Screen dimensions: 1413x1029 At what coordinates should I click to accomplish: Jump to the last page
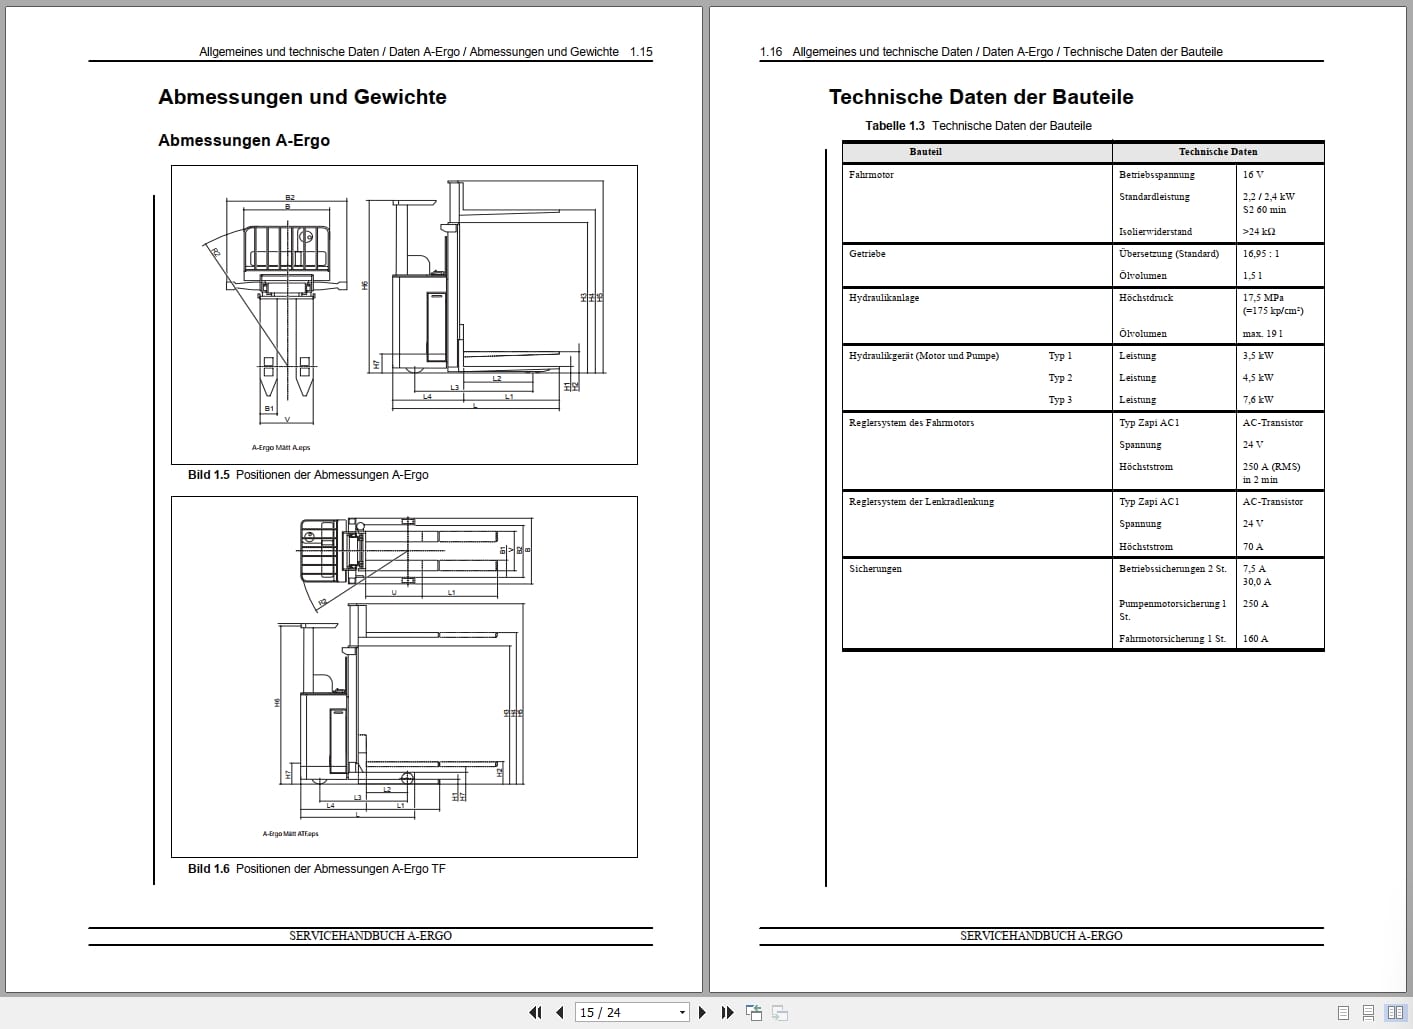click(727, 1012)
